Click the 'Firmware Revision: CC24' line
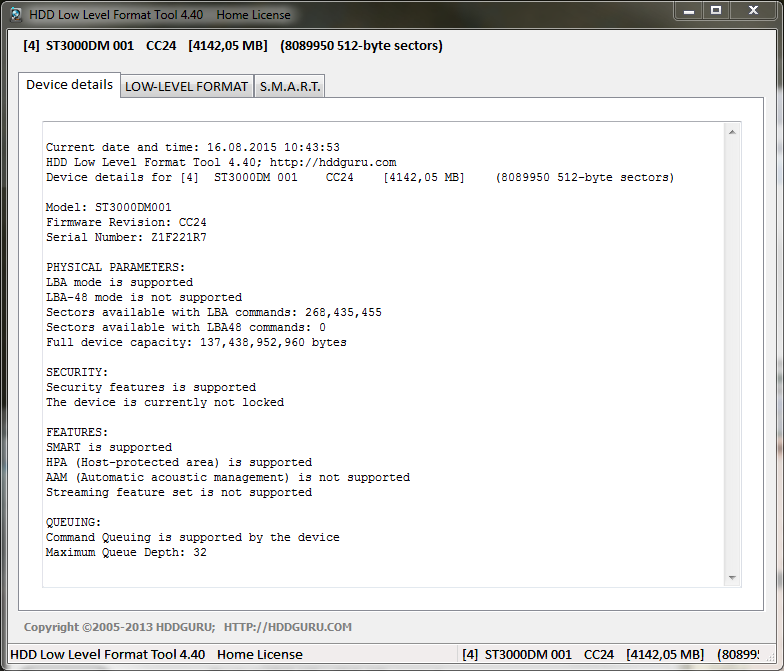The image size is (784, 671). [x=126, y=222]
